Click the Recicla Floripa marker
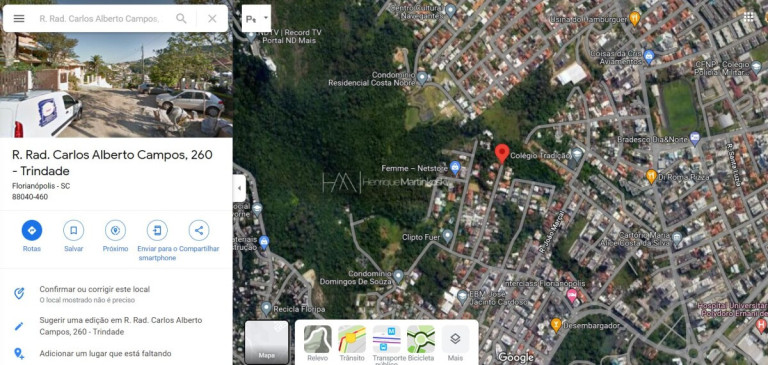768x365 pixels. click(266, 308)
